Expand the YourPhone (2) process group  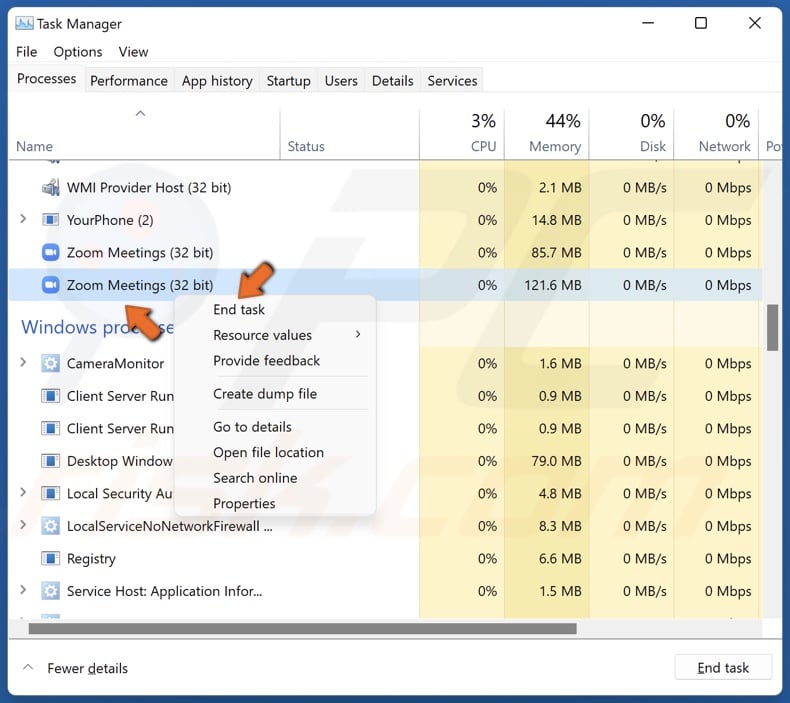[23, 219]
